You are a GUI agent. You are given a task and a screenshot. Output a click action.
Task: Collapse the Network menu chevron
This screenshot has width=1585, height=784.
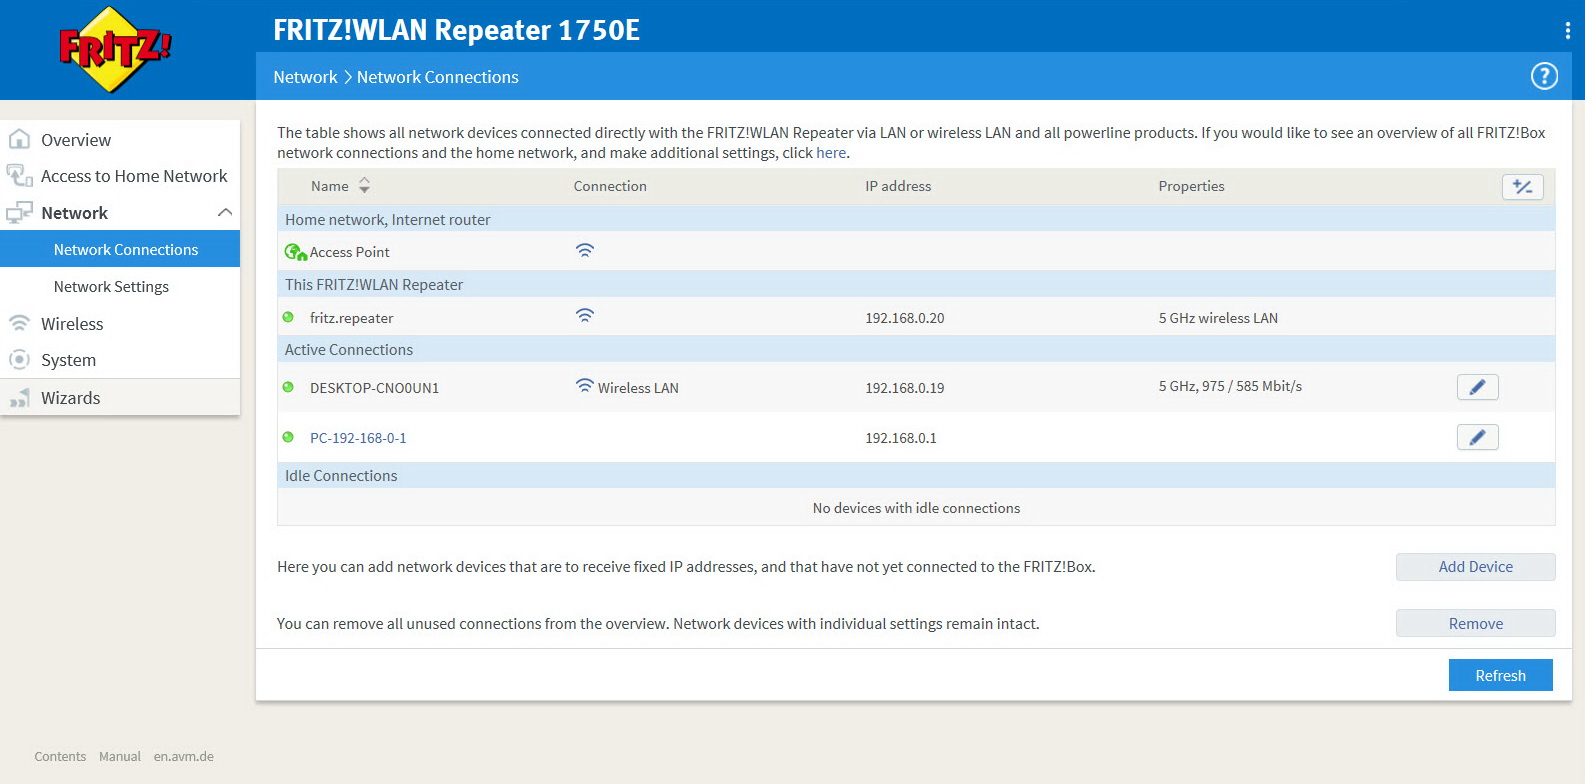(225, 212)
